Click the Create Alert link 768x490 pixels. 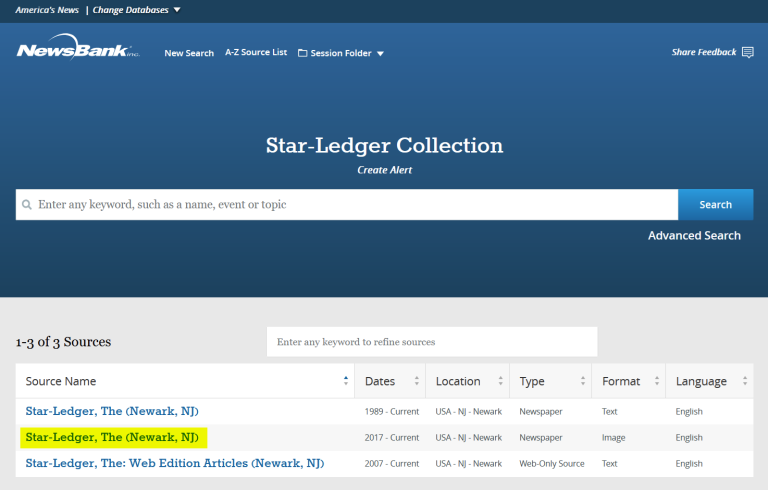384,170
